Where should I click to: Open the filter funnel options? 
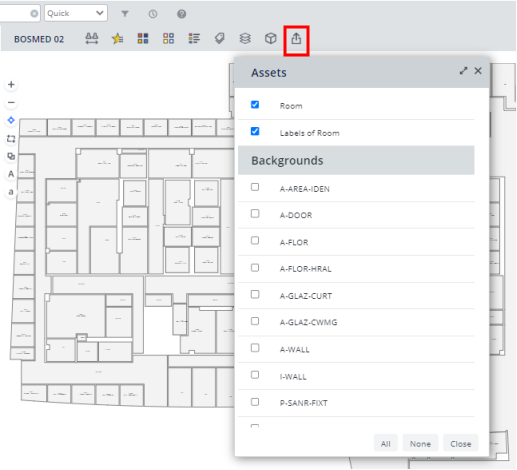(x=125, y=14)
